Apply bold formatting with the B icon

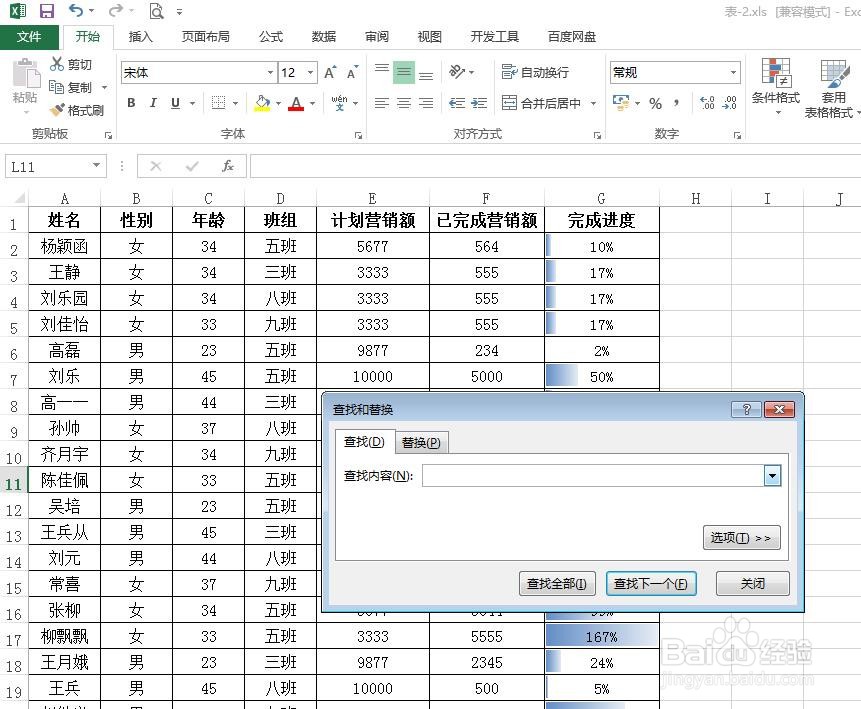(x=130, y=103)
